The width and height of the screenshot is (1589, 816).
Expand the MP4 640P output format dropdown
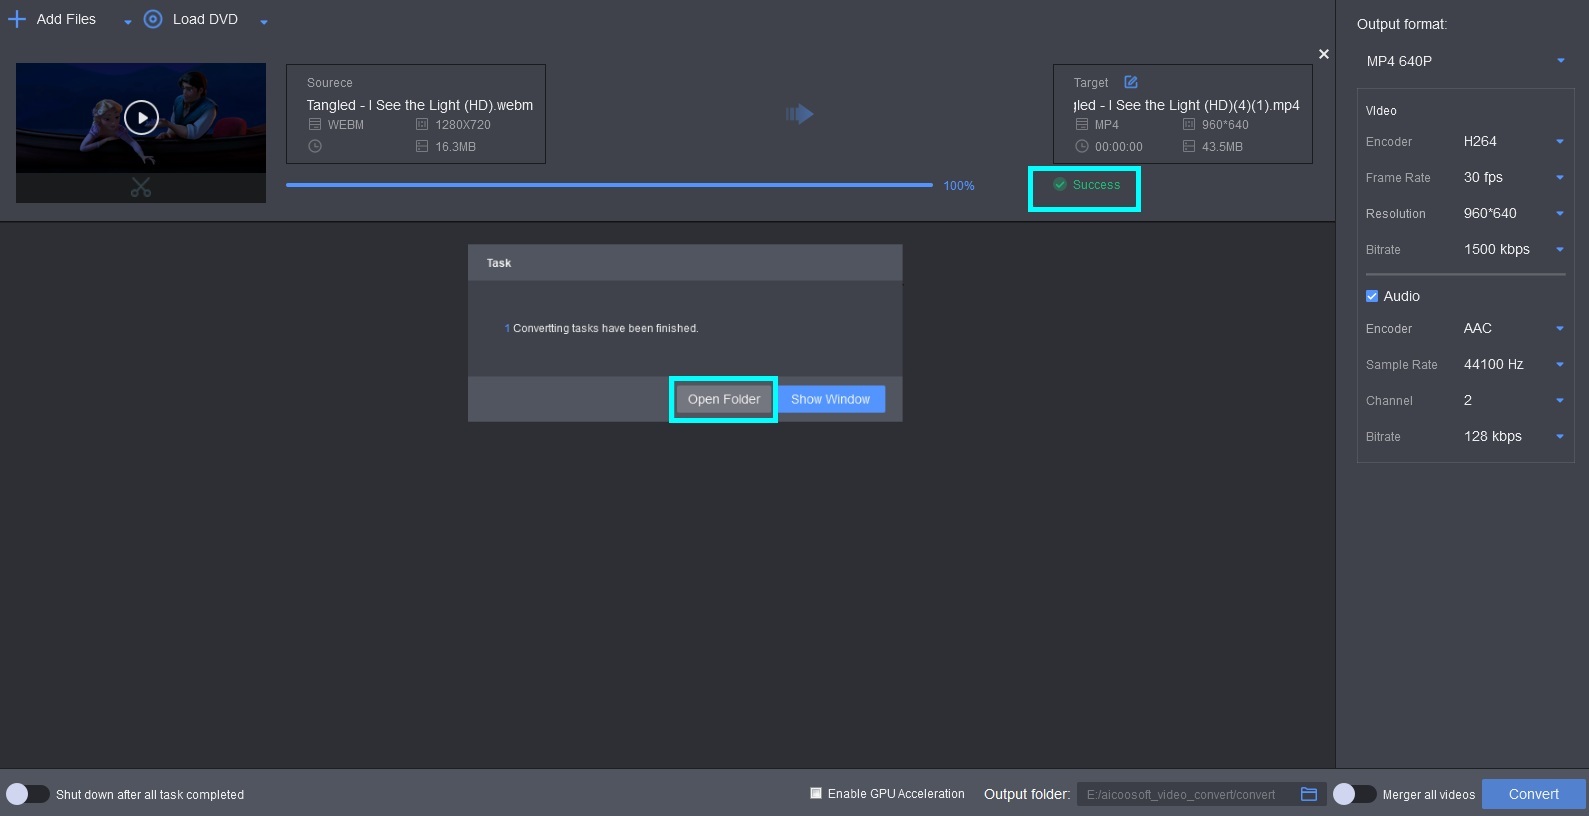coord(1465,61)
